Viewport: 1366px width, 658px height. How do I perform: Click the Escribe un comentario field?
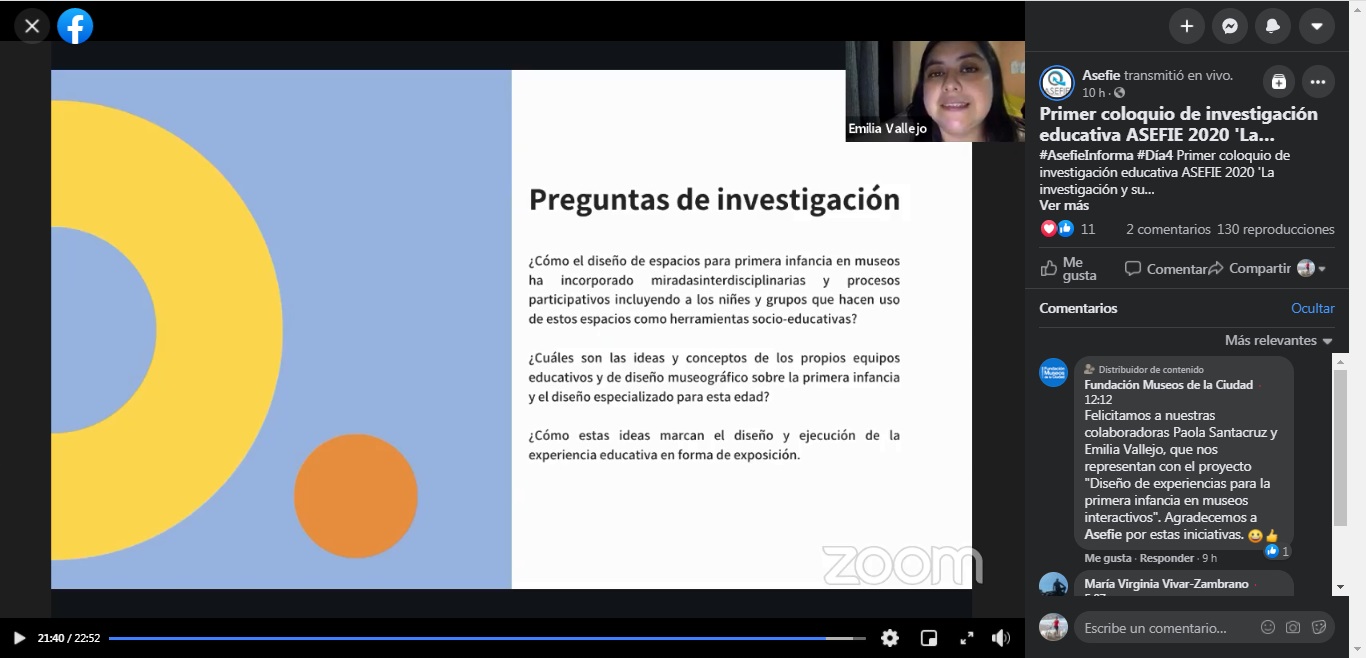click(1160, 628)
